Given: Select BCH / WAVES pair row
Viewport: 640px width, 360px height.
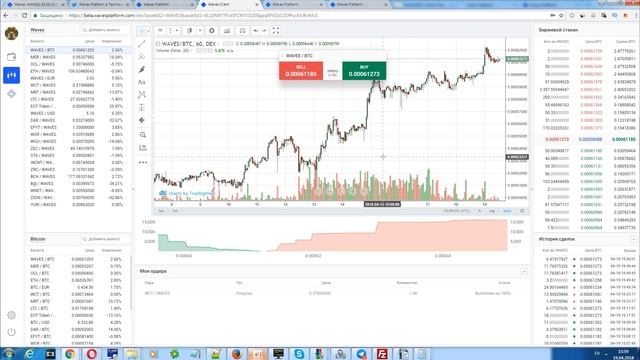Looking at the screenshot, I should tap(77, 177).
